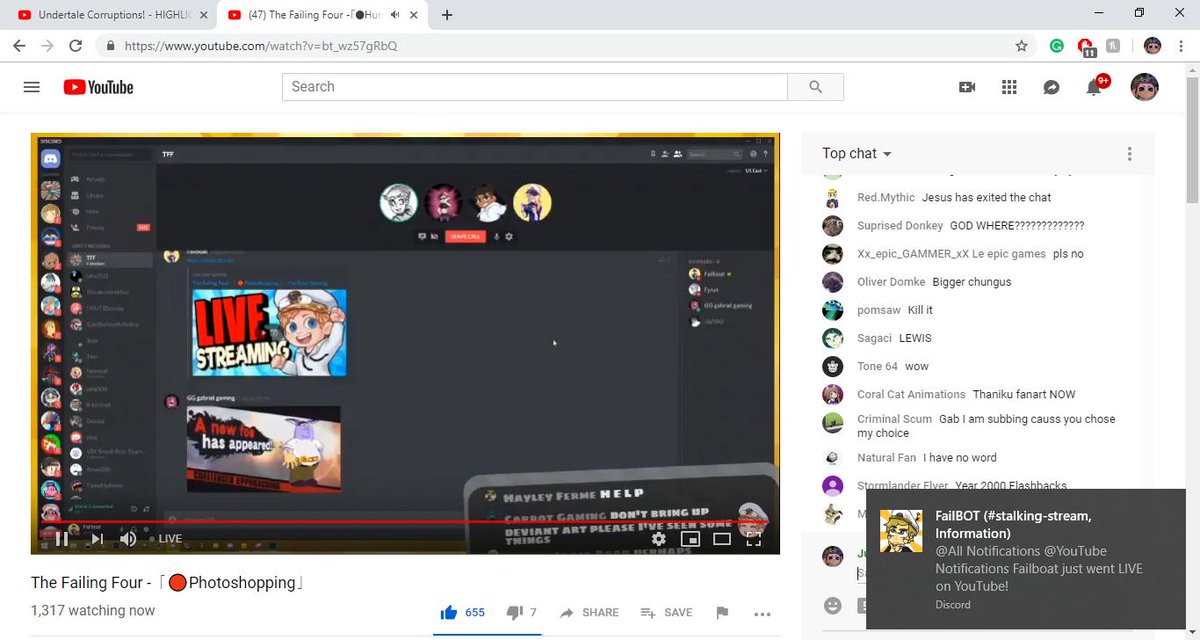Toggle full screen on the player
1200x640 pixels.
point(754,539)
